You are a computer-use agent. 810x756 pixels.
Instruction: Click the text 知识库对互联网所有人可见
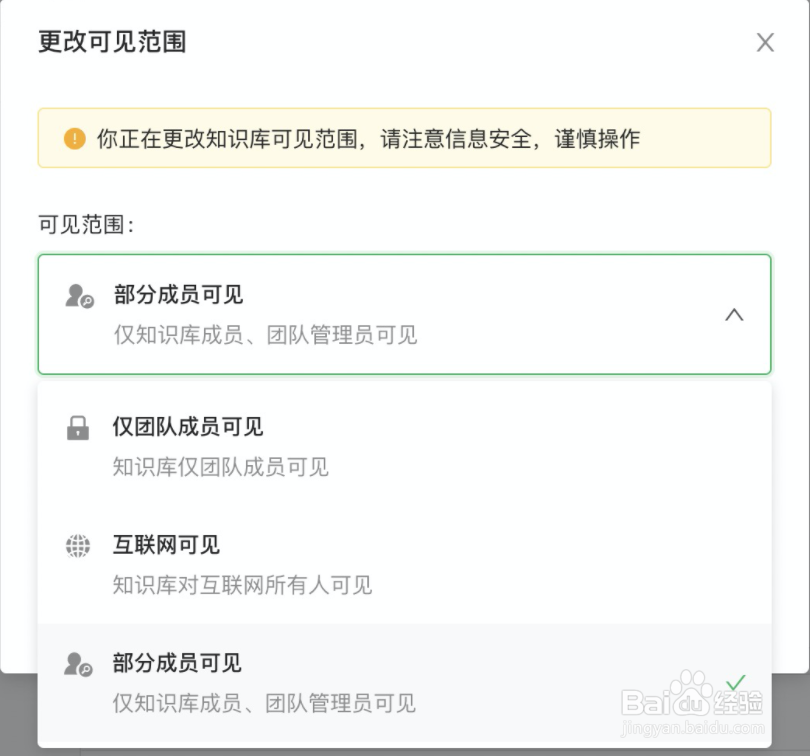243,585
